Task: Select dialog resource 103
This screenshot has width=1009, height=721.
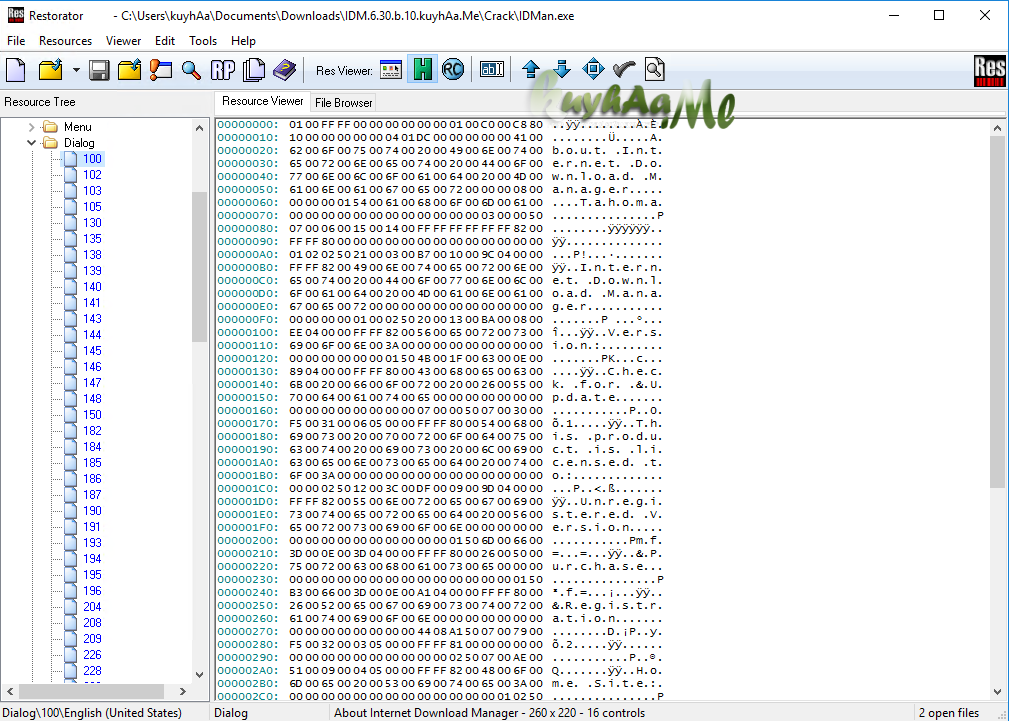Action: pos(92,191)
